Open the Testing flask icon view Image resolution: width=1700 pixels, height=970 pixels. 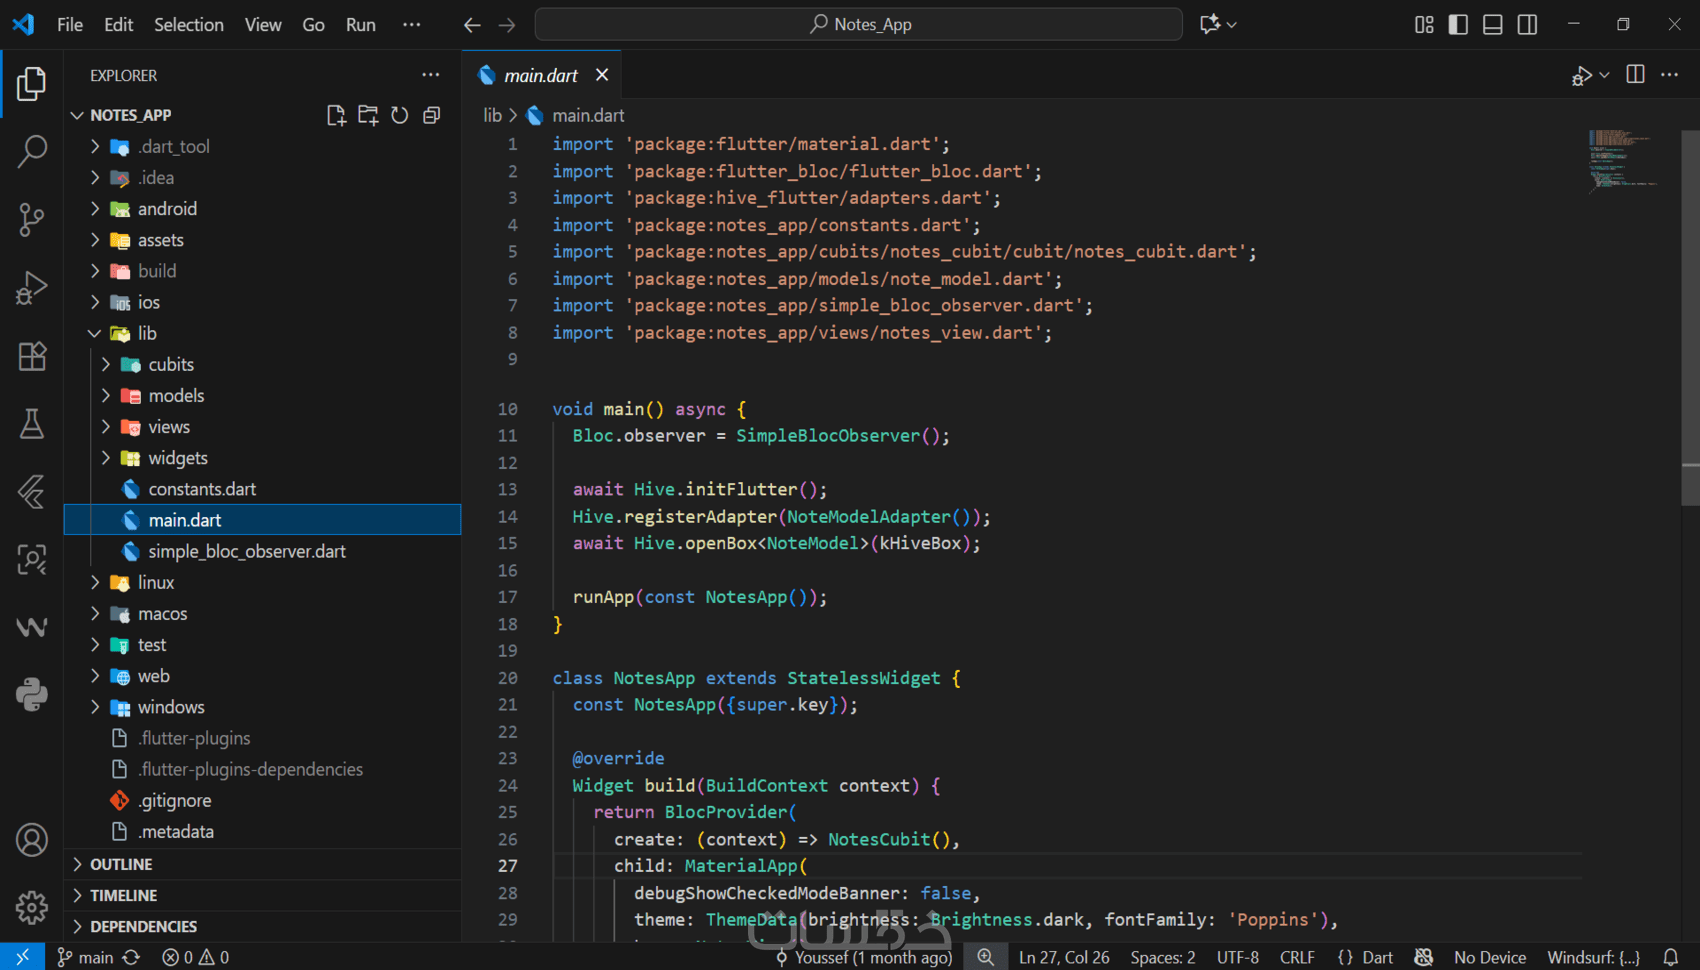pyautogui.click(x=32, y=424)
